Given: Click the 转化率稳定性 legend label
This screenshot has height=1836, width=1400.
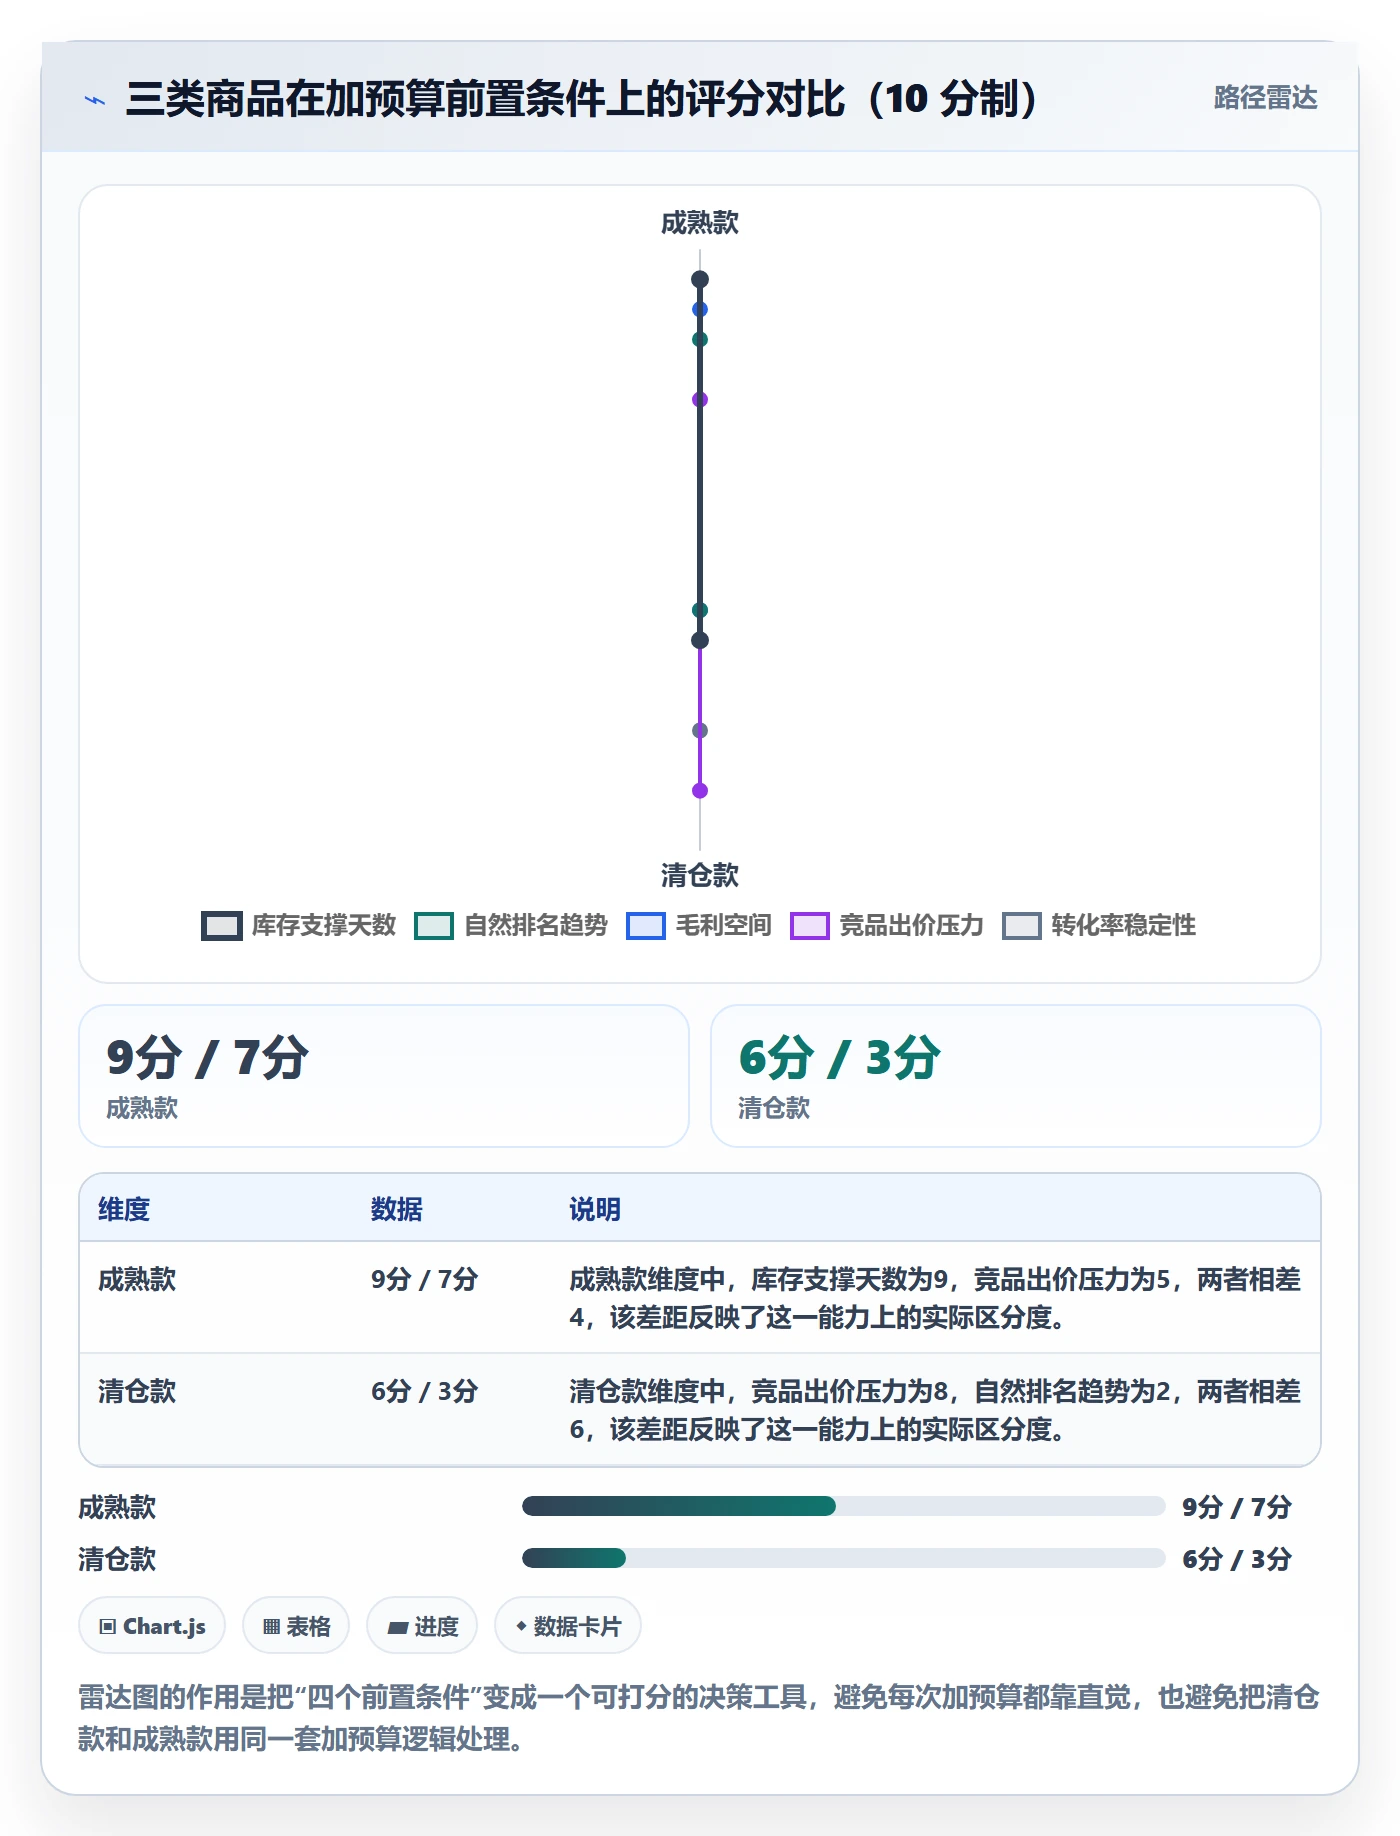Looking at the screenshot, I should (1124, 926).
